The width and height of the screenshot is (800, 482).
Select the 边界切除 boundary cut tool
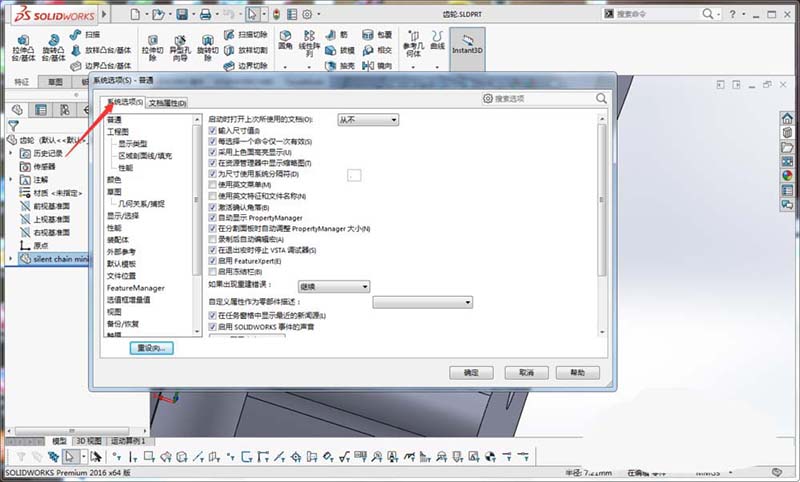(x=245, y=65)
